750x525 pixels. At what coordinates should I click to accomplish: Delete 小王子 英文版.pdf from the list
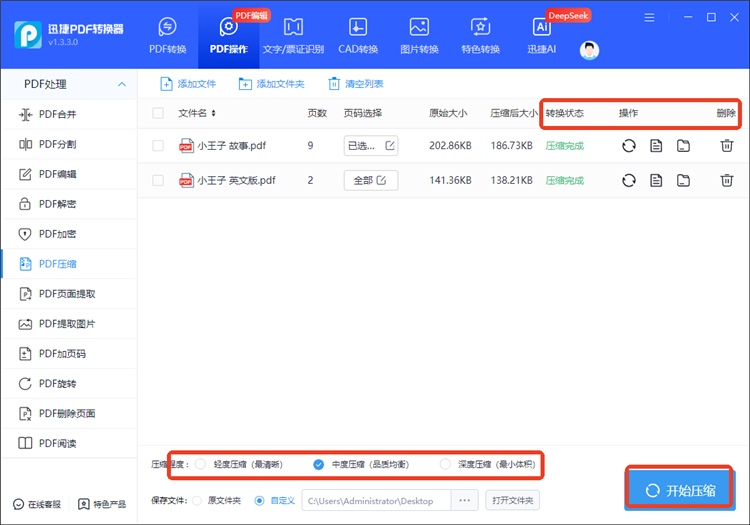click(727, 180)
